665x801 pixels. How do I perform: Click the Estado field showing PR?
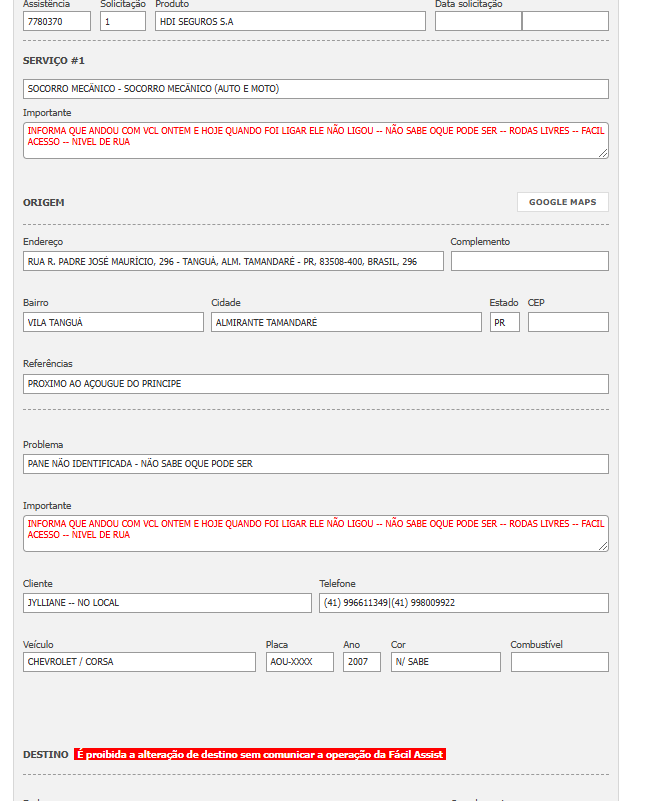(x=504, y=322)
